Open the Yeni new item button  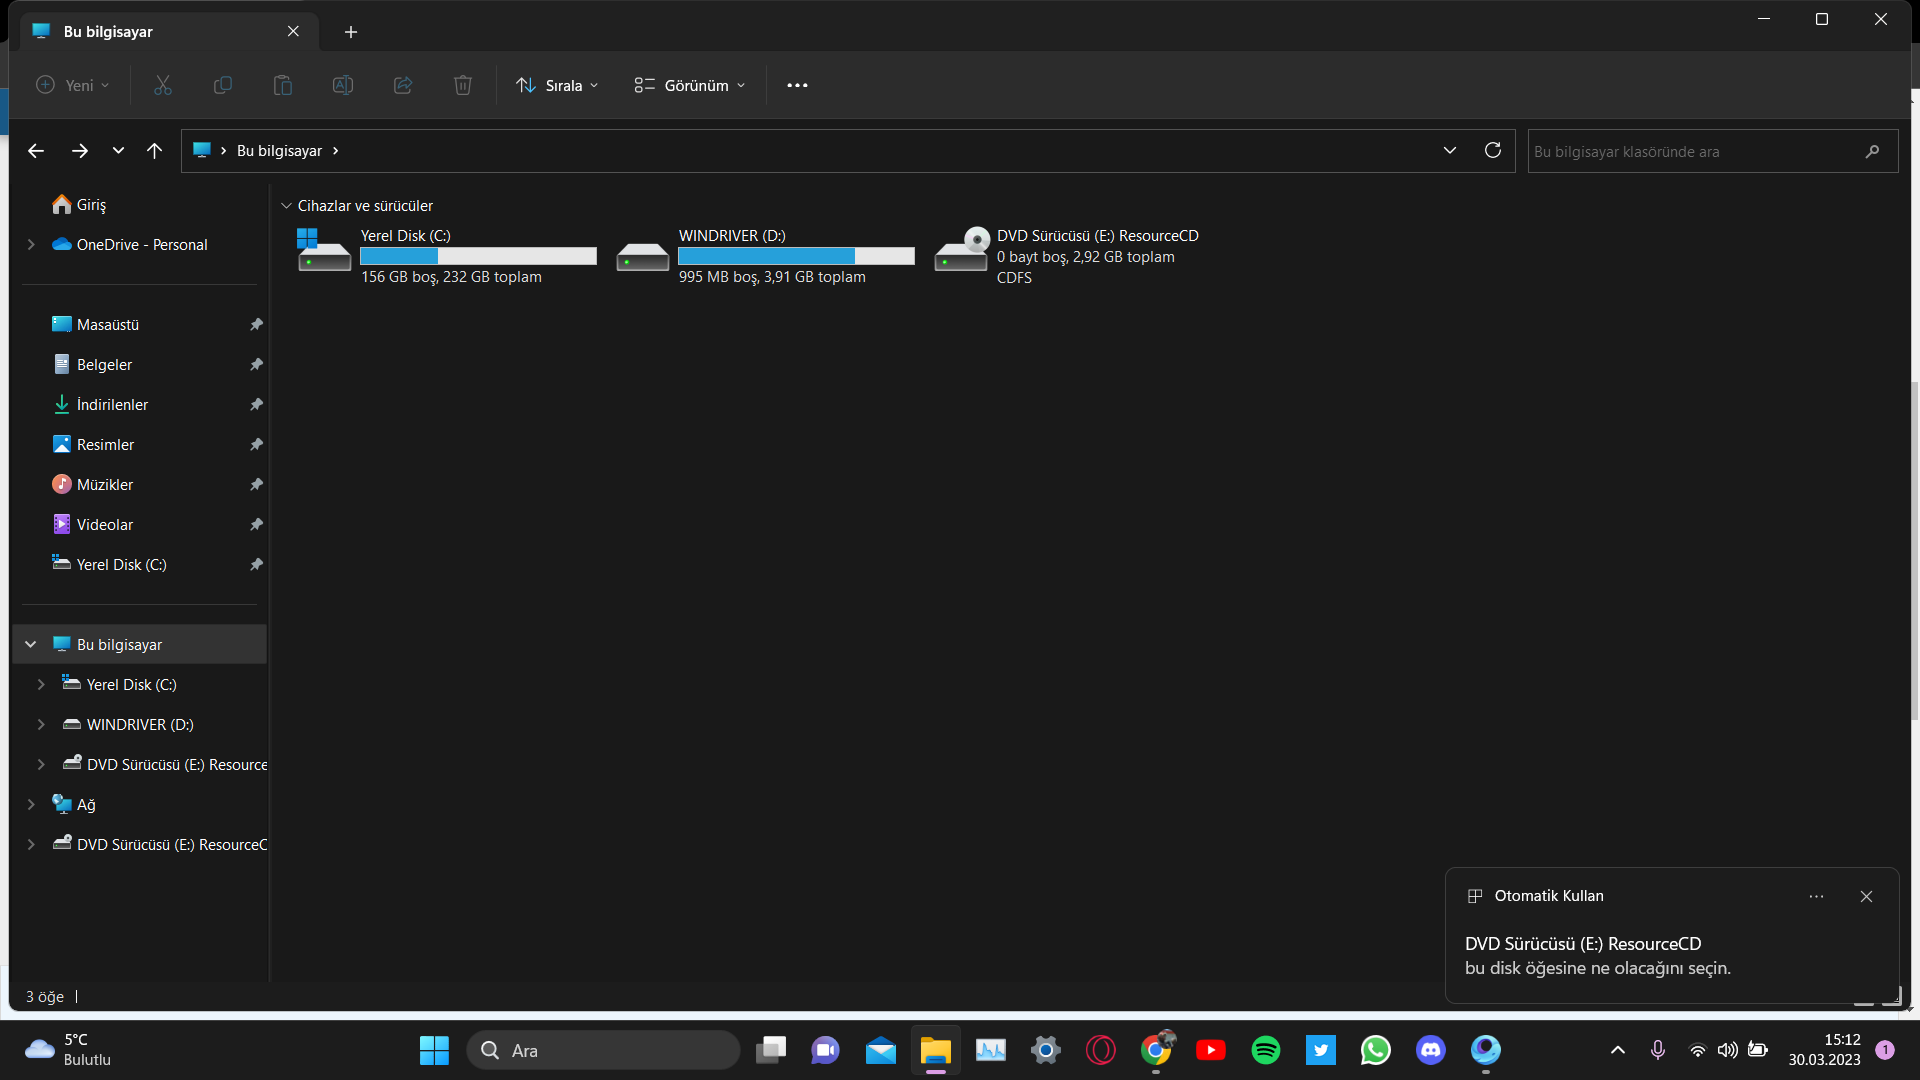[x=72, y=85]
